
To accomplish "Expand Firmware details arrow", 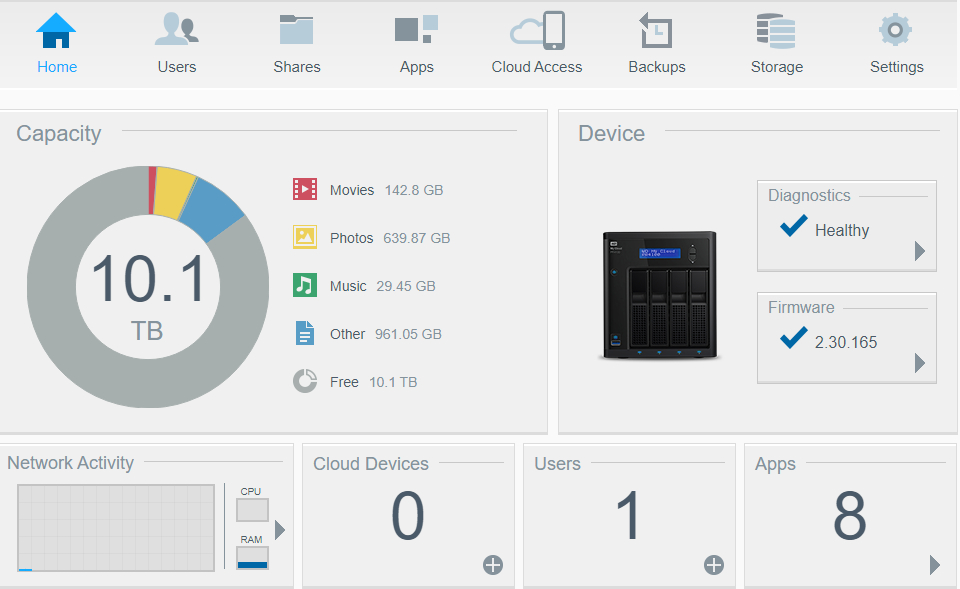I will 920,363.
